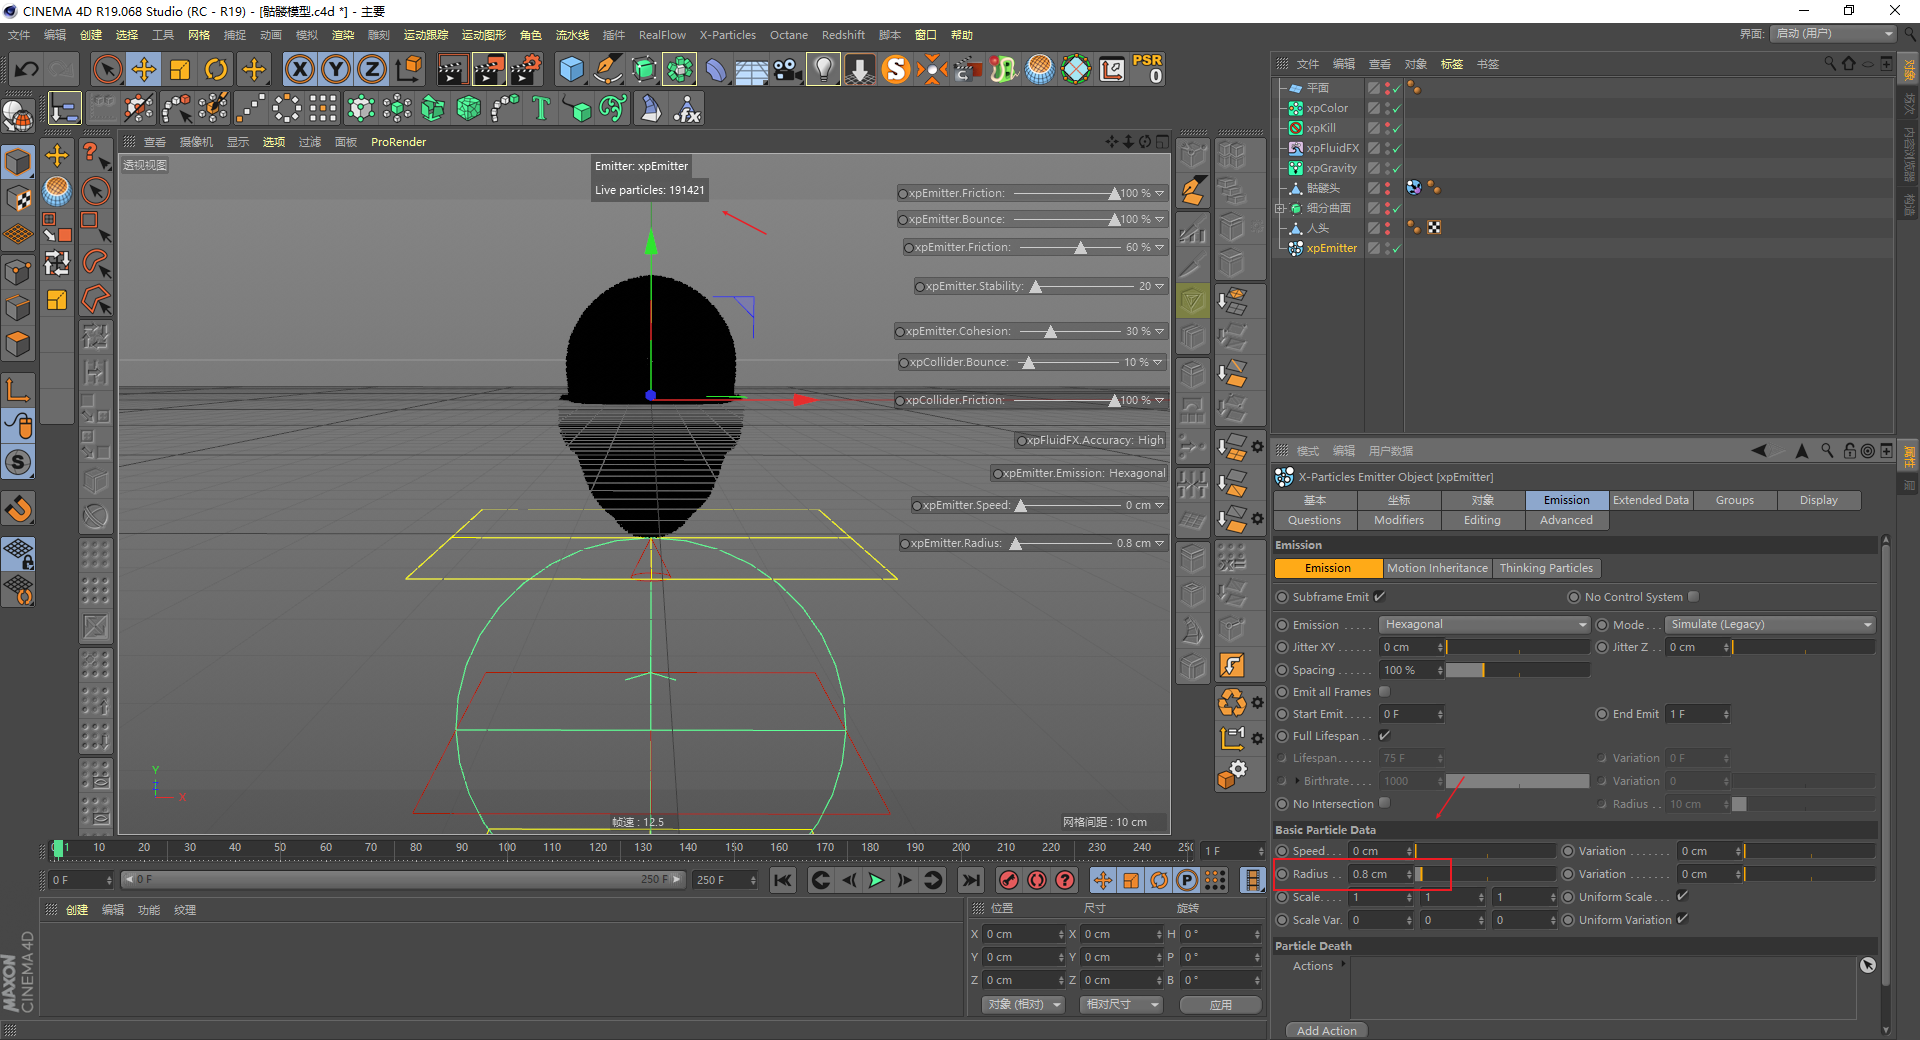
Task: Open the Render Settings
Action: pyautogui.click(x=526, y=69)
